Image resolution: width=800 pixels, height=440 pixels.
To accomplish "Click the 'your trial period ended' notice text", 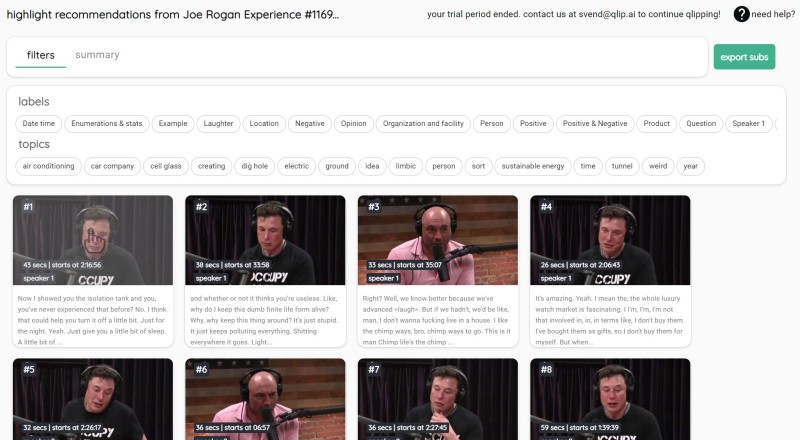I will point(574,14).
